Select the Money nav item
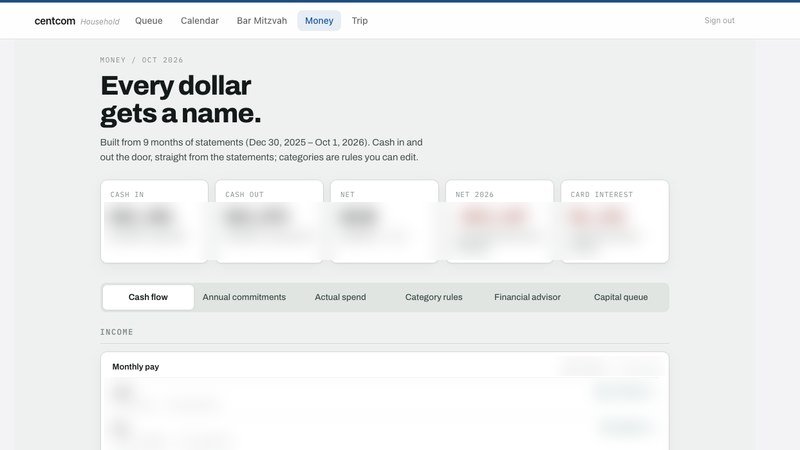Image resolution: width=800 pixels, height=450 pixels. click(x=319, y=21)
